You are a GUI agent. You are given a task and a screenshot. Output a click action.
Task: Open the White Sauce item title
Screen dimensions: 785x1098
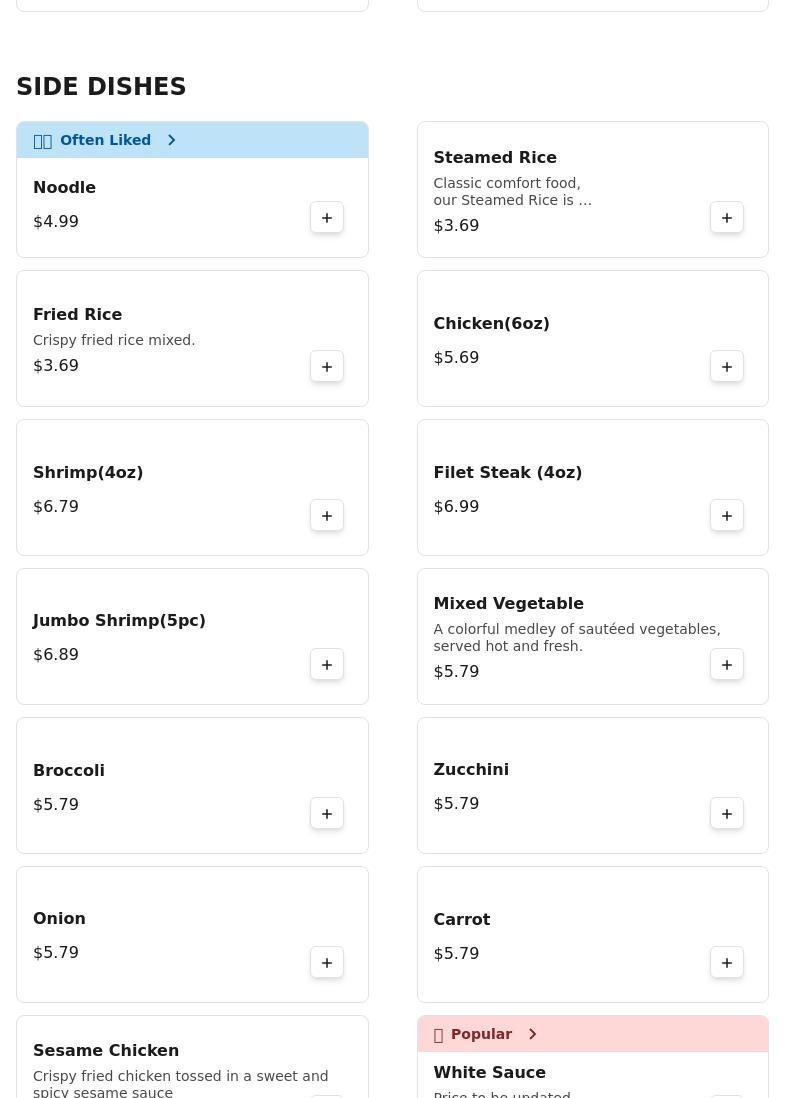click(x=489, y=1072)
